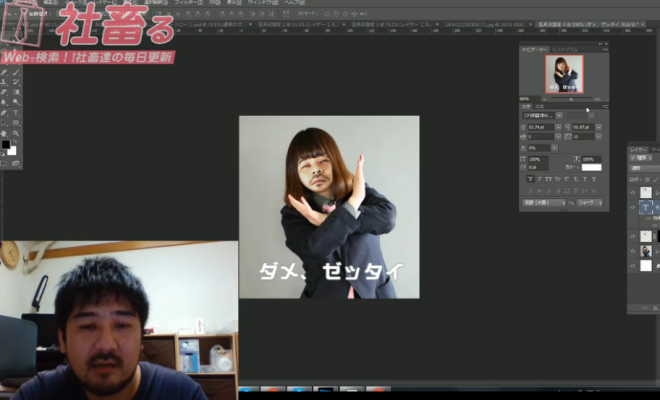
Task: Select the Pen tool in toolbox
Action: (4, 110)
